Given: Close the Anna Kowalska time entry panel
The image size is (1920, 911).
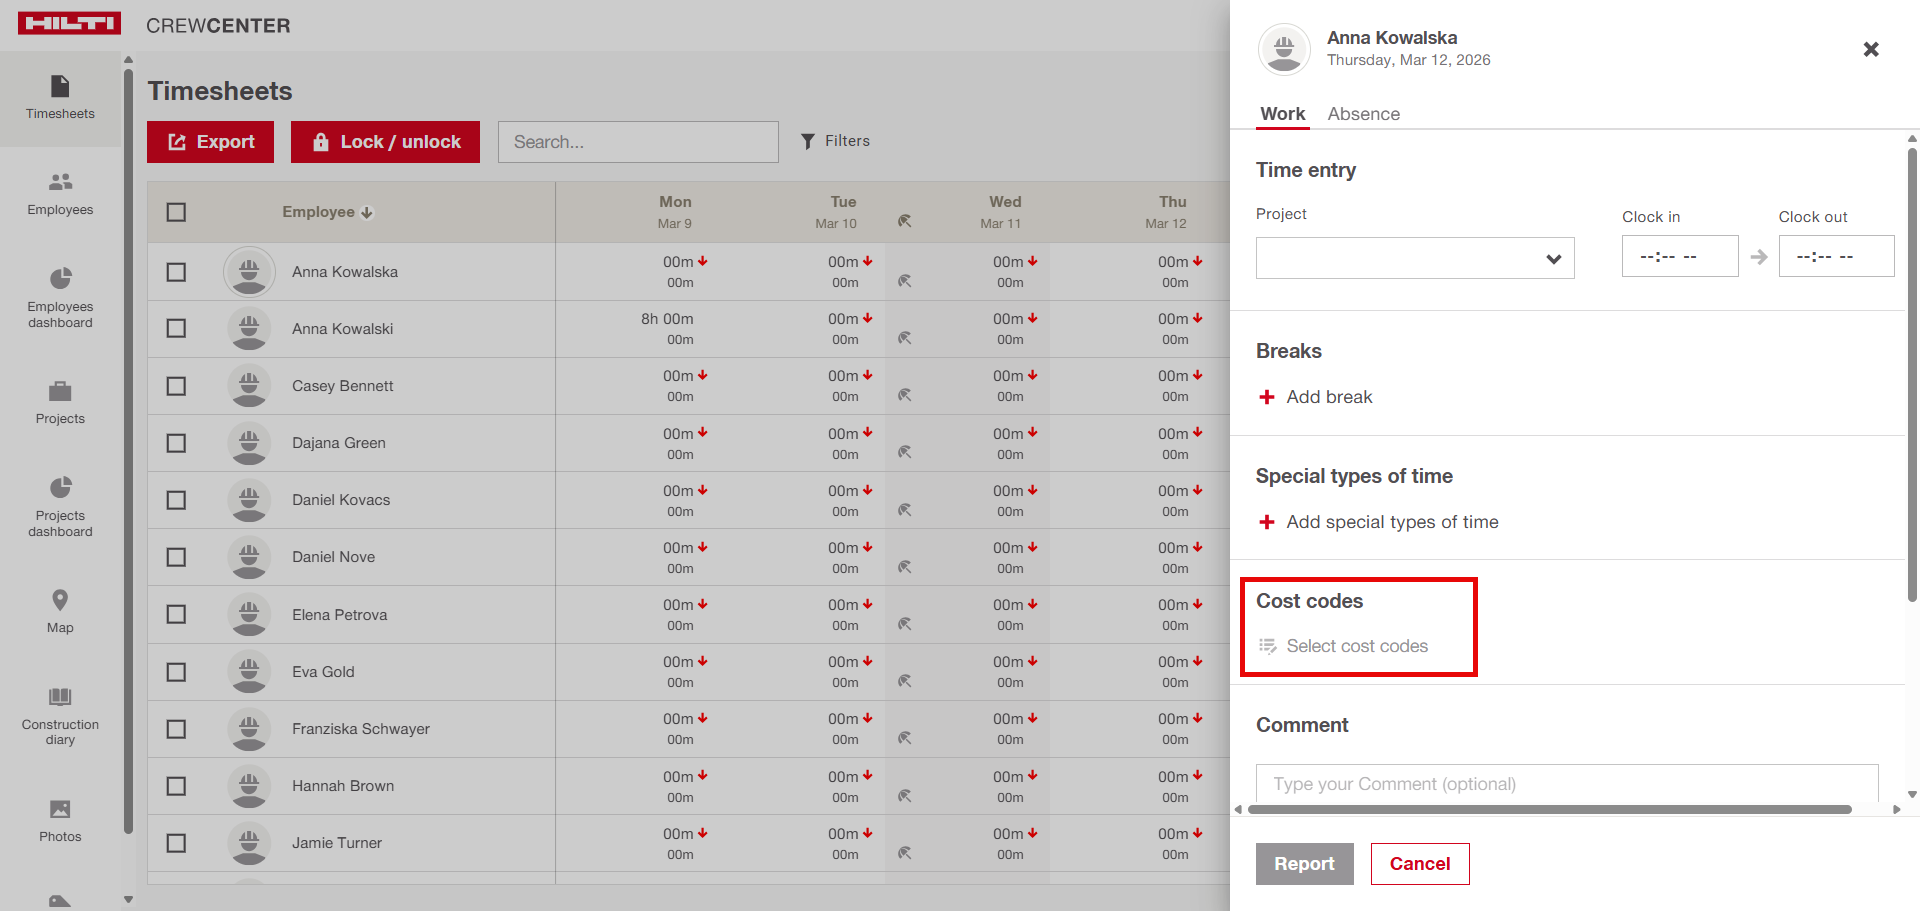Looking at the screenshot, I should coord(1870,49).
